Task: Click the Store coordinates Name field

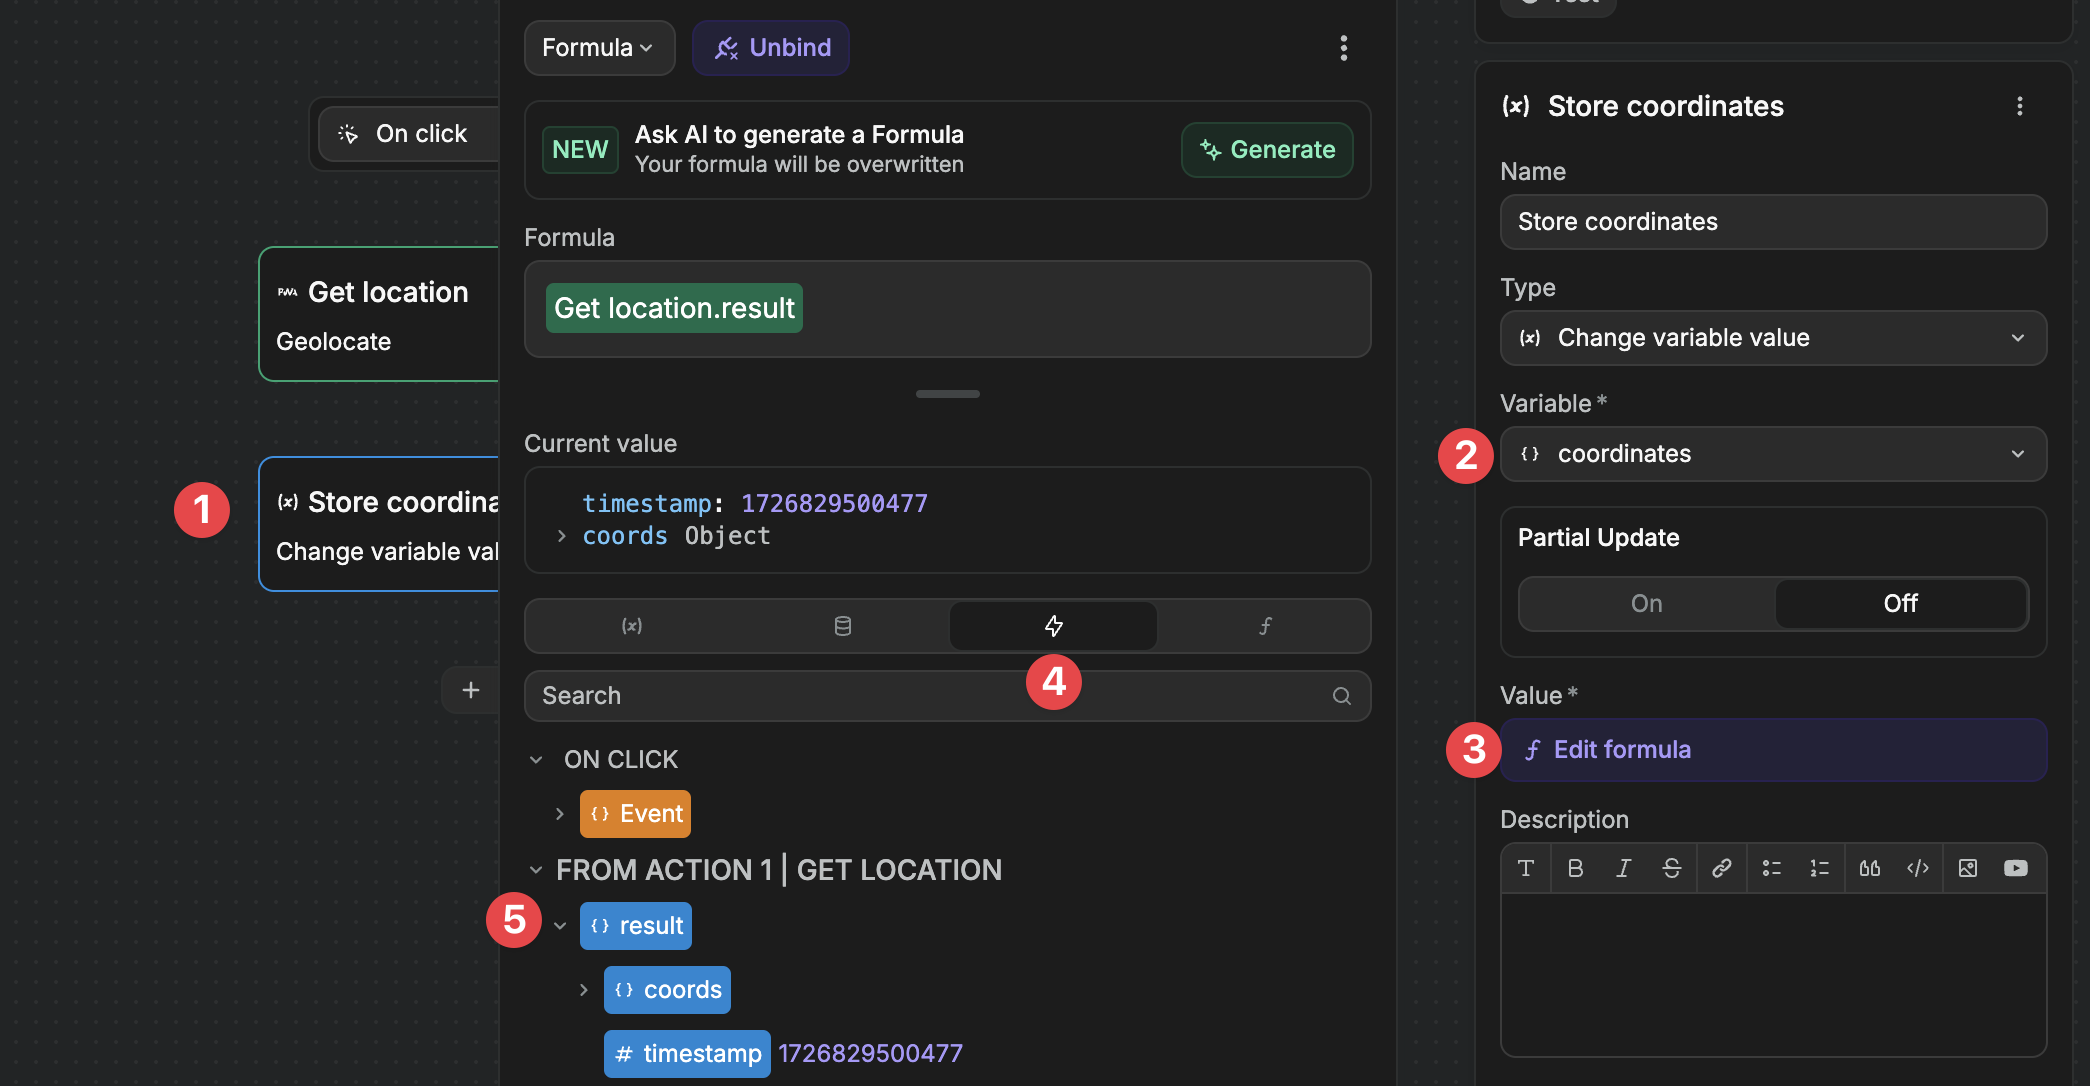Action: (1772, 222)
